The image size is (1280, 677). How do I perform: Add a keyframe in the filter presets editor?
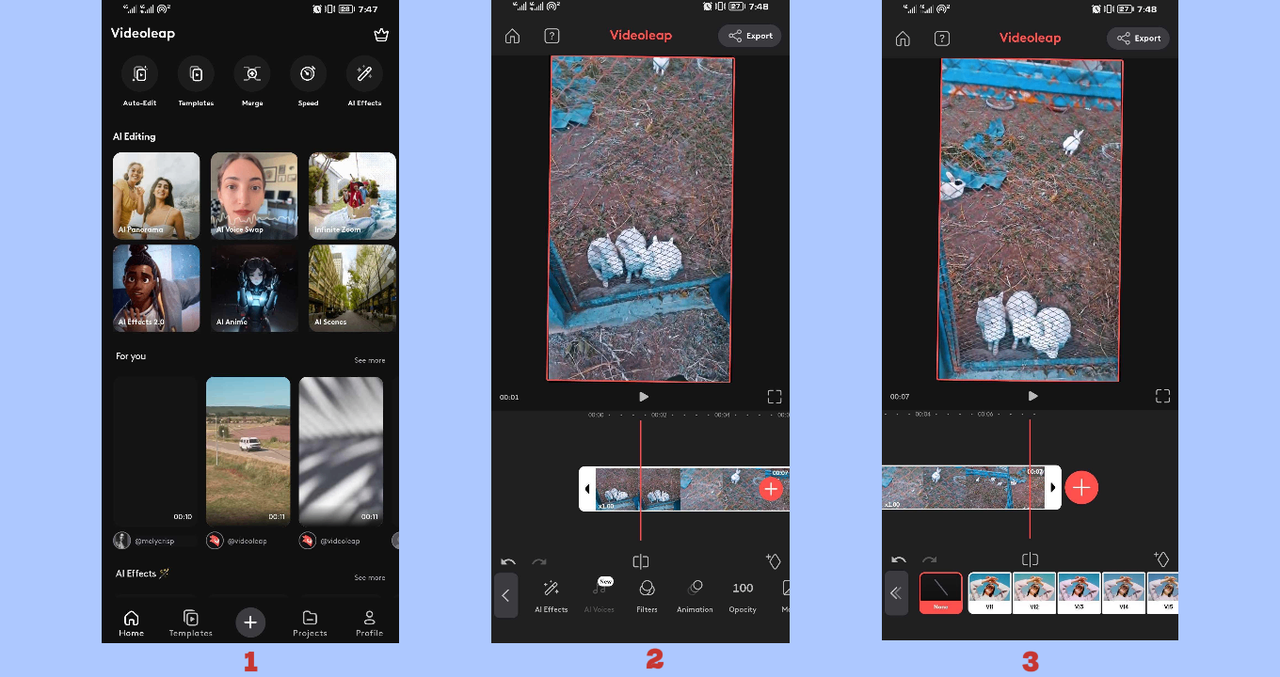pyautogui.click(x=1161, y=559)
